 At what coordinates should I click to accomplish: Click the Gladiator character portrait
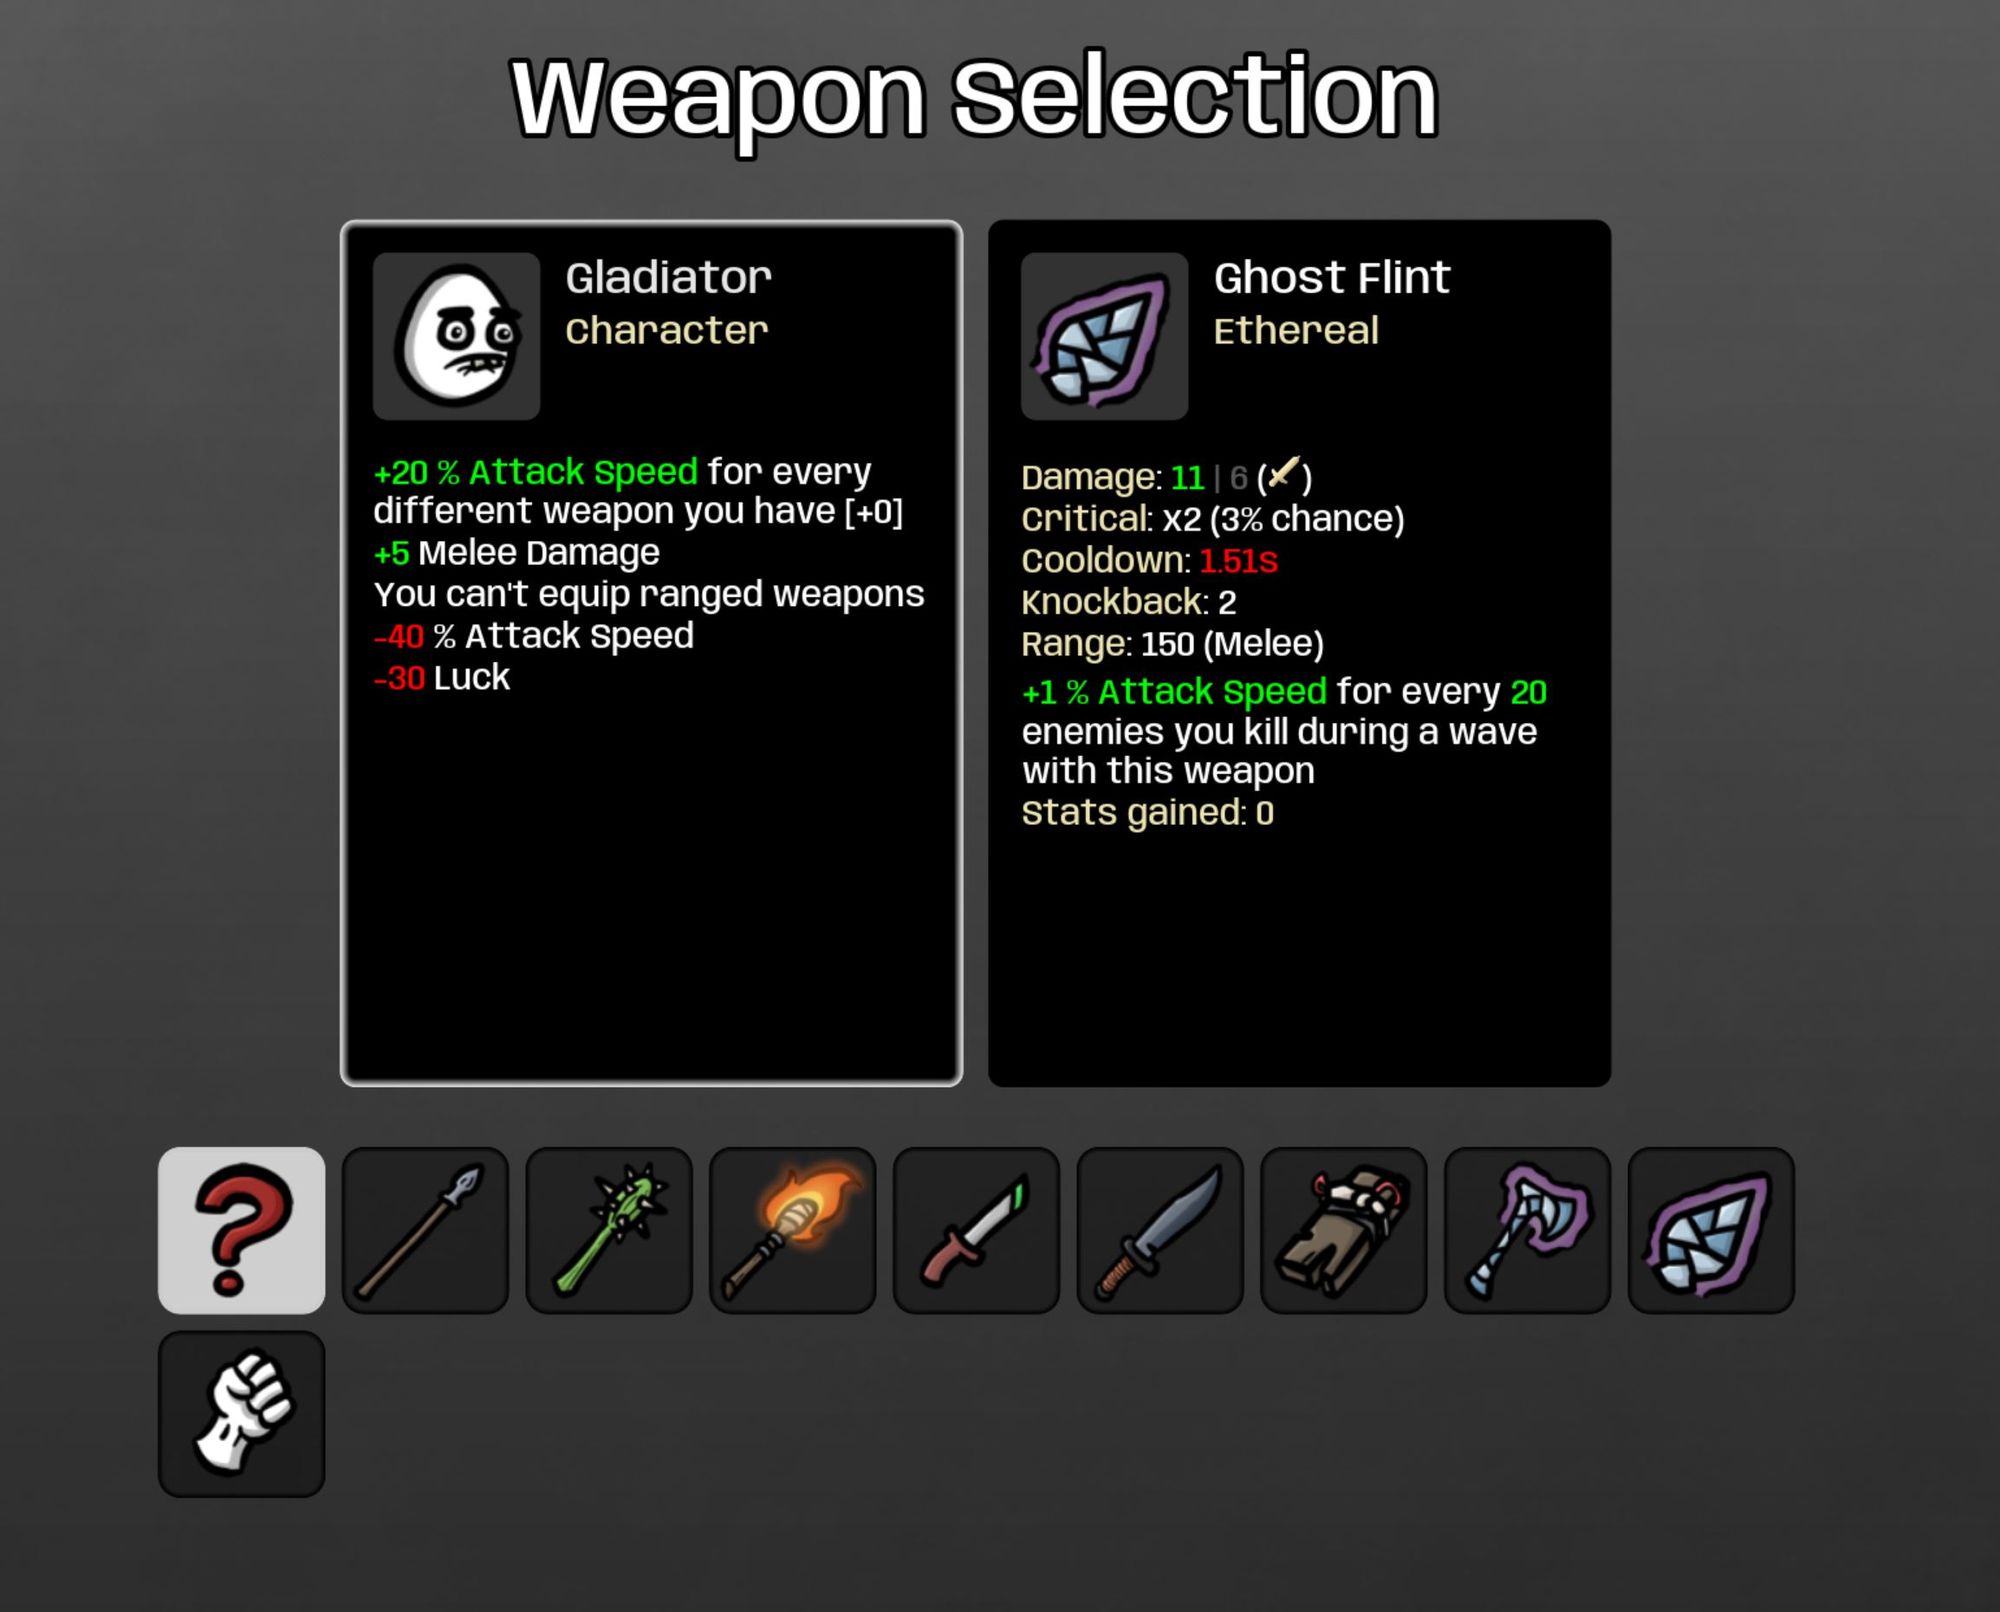click(456, 336)
